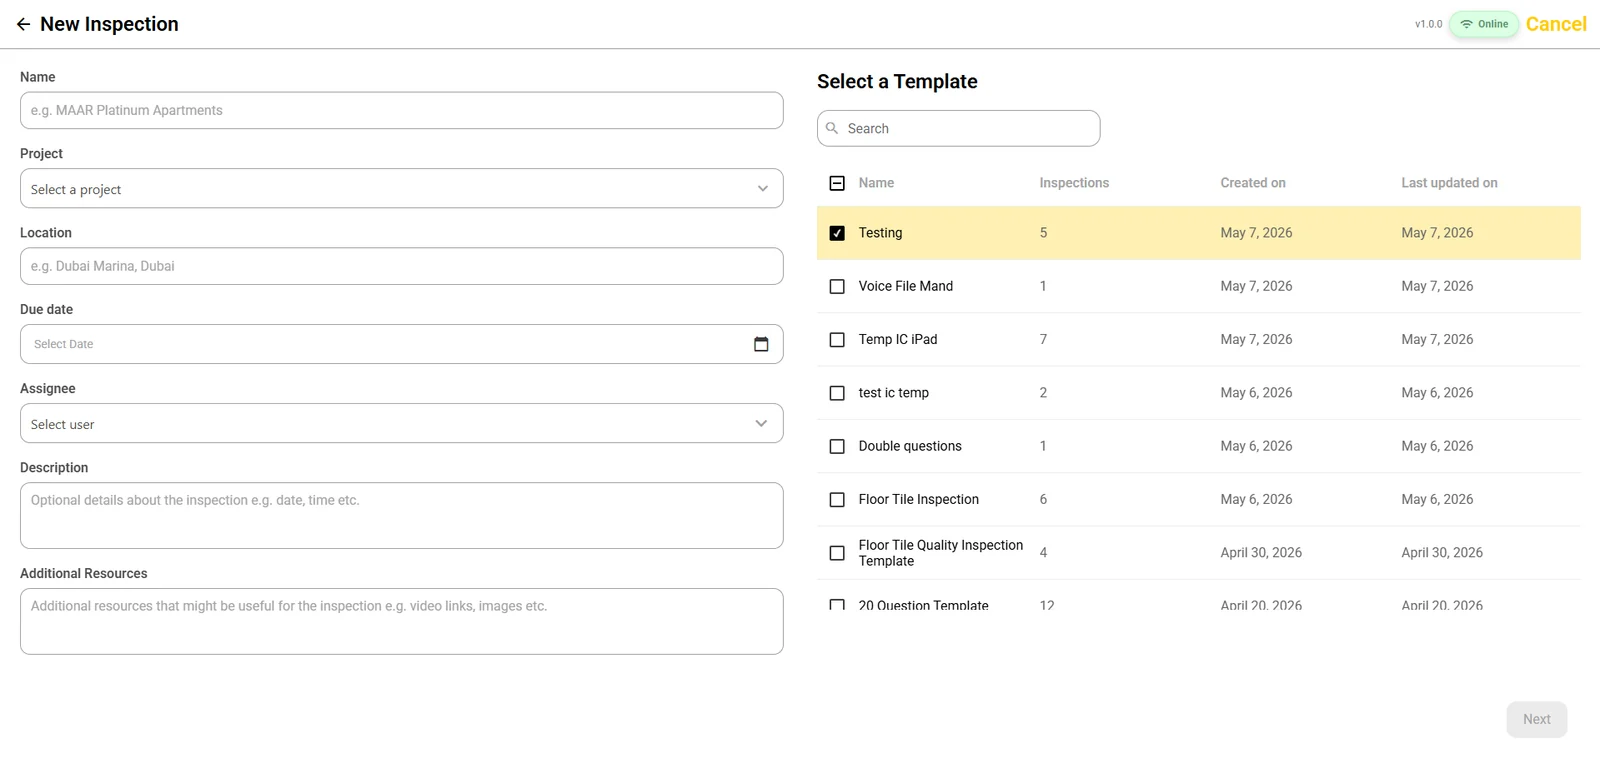Screen dimensions: 1600x758
Task: Select the Voice File Mand template name
Action: pos(906,286)
